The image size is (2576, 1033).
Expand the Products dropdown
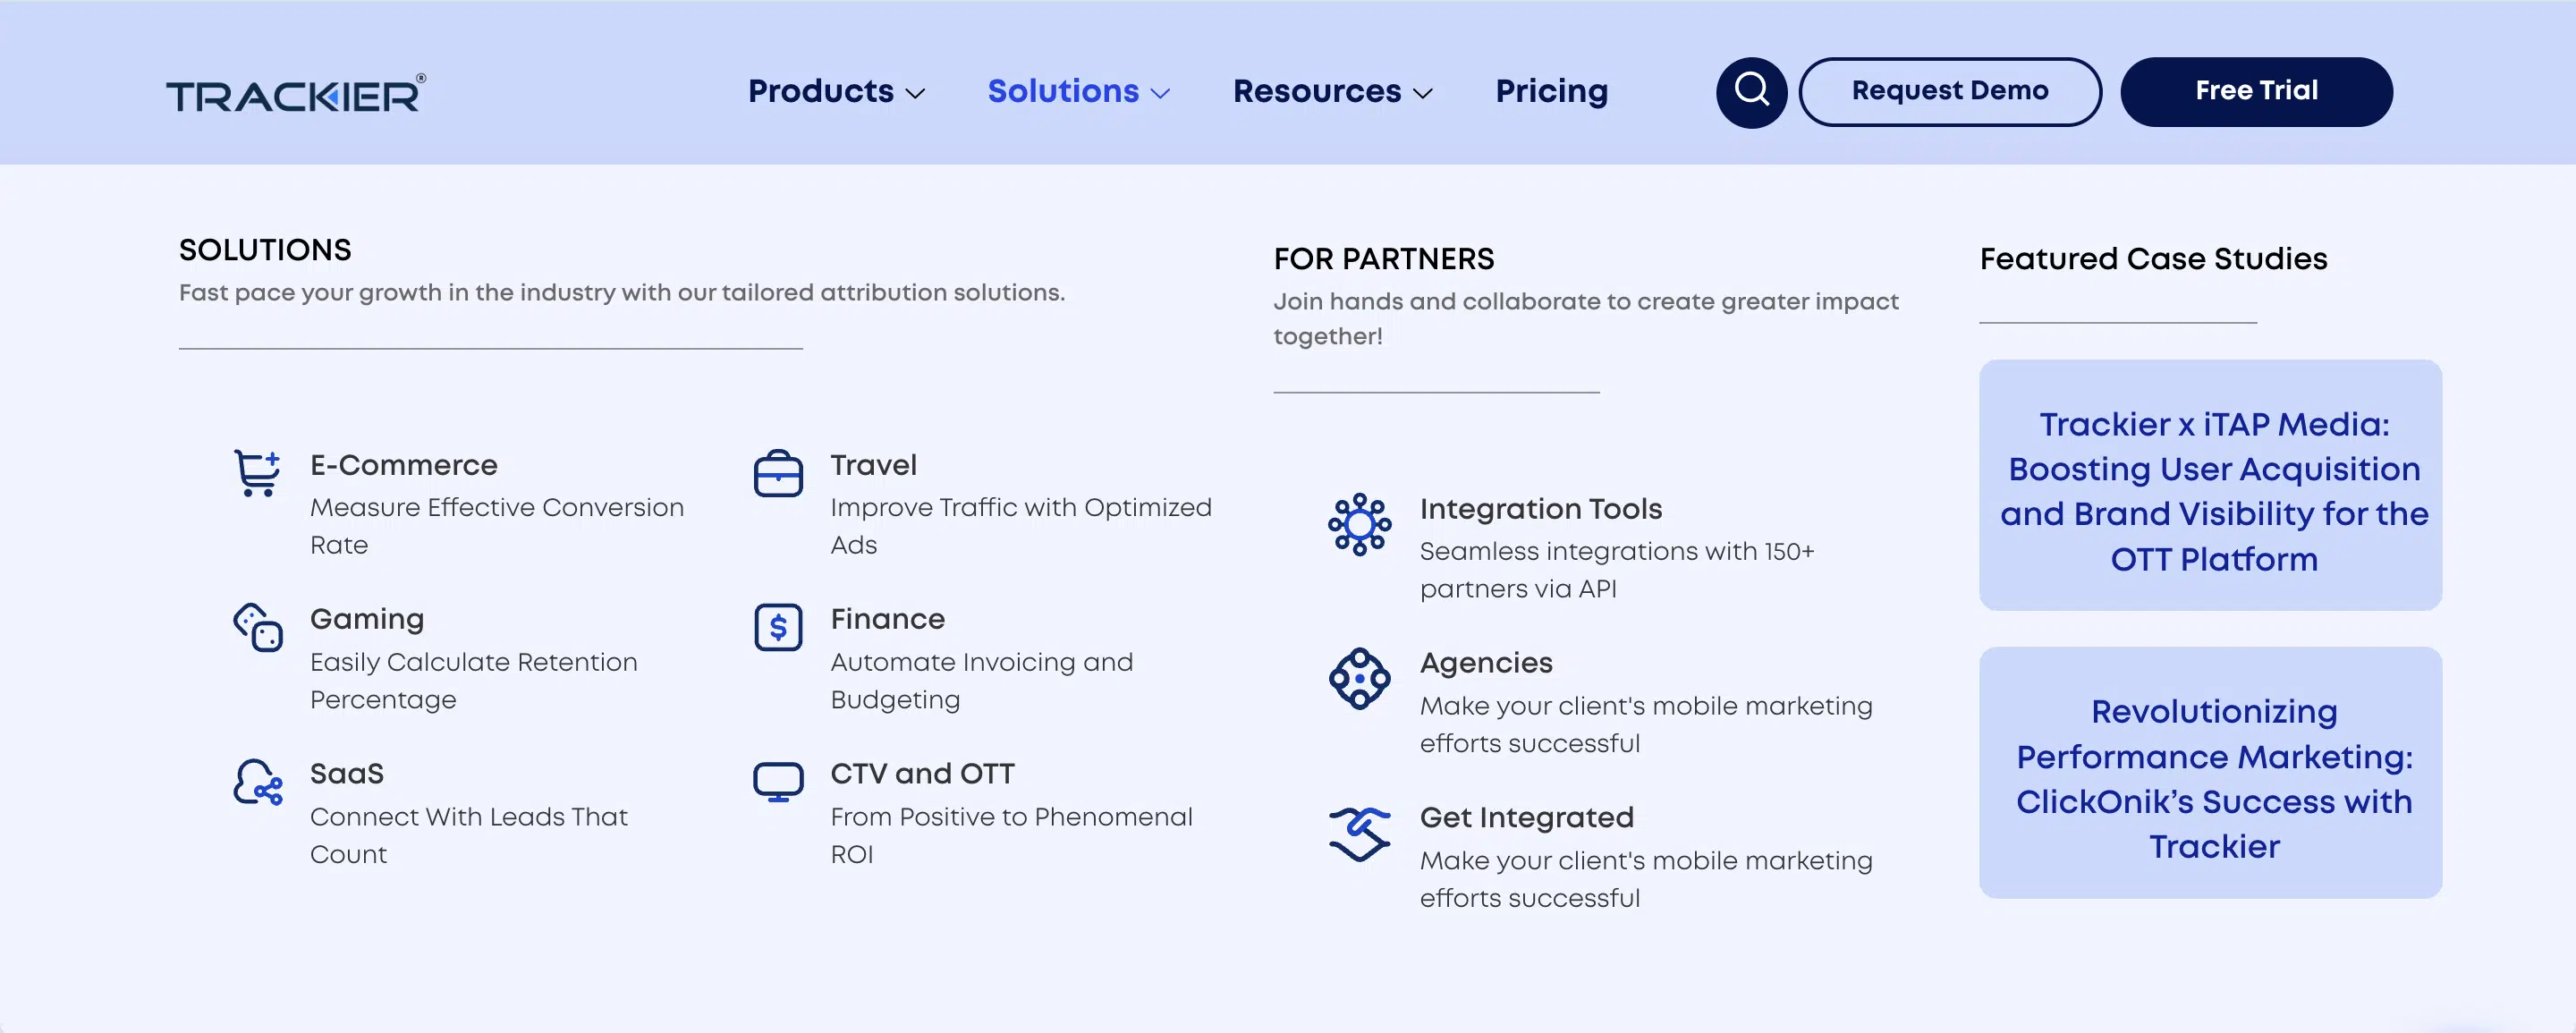(837, 91)
